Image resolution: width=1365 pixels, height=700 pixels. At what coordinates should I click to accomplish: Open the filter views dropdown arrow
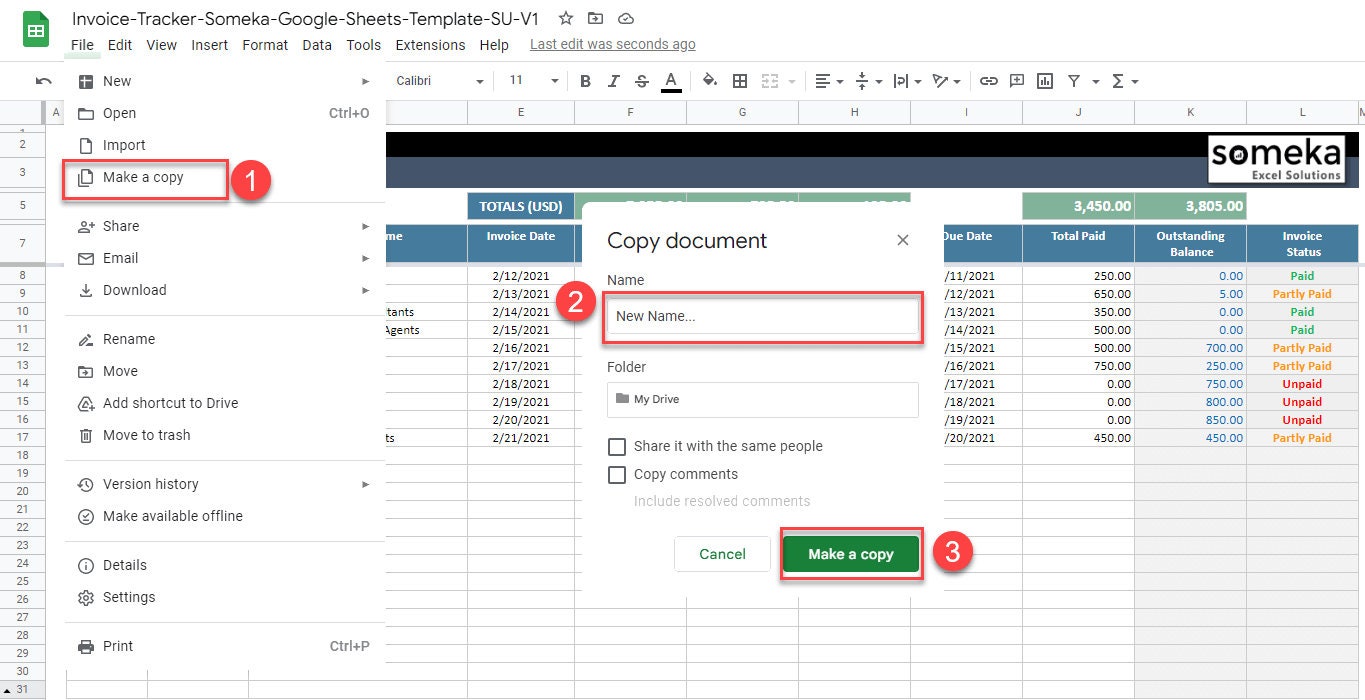click(x=1096, y=81)
